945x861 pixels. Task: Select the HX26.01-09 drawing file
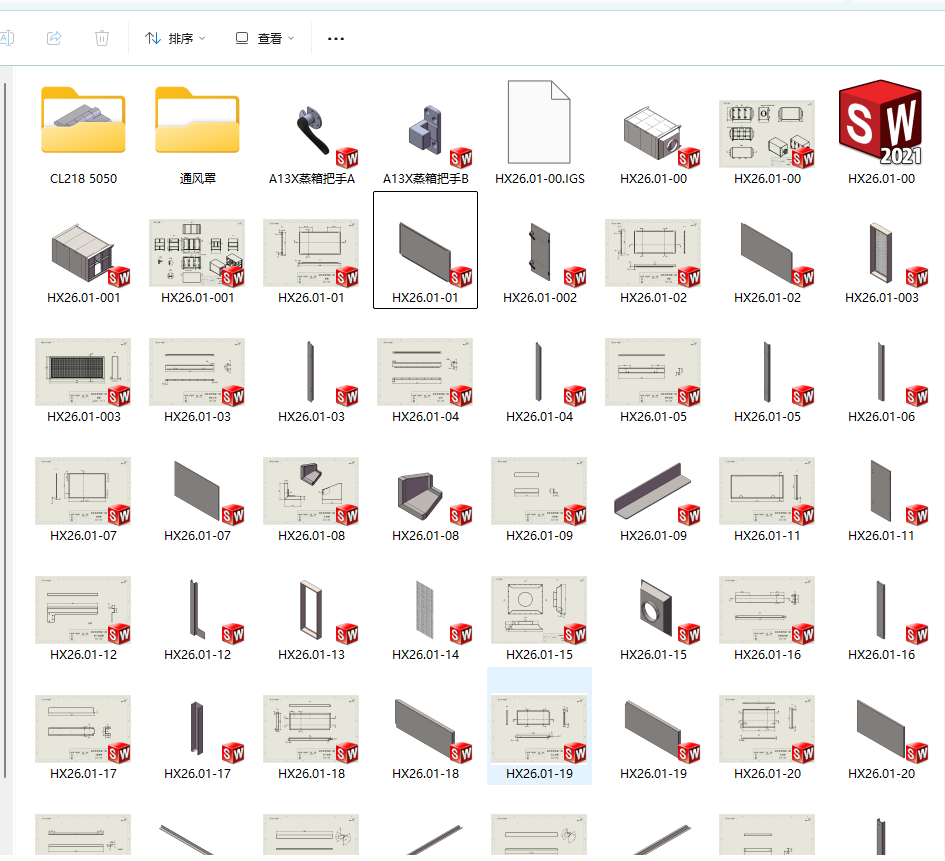pyautogui.click(x=539, y=490)
